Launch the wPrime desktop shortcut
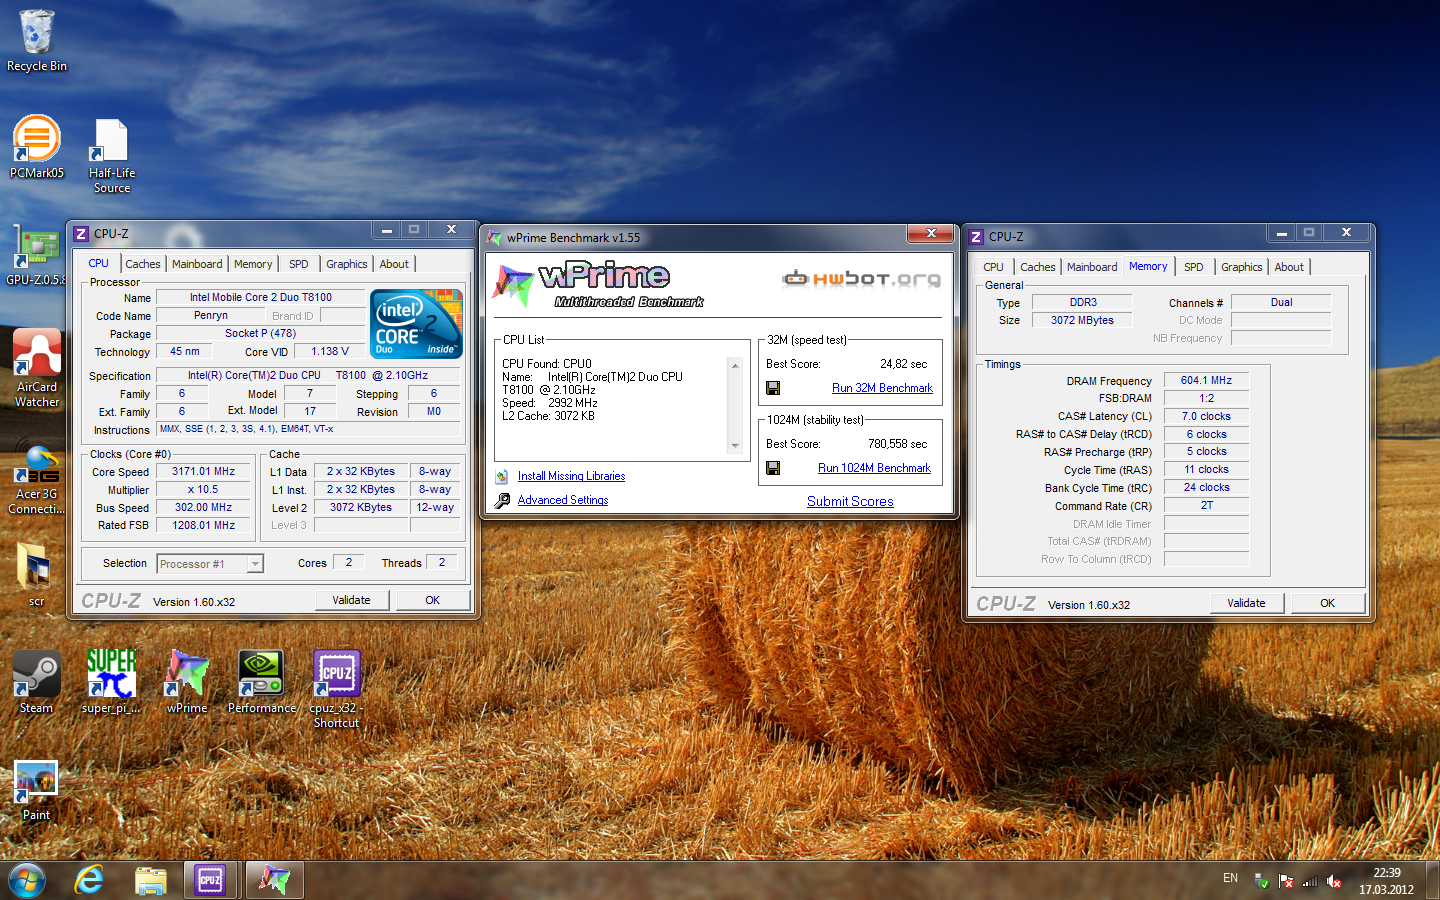Image resolution: width=1440 pixels, height=900 pixels. pos(187,682)
